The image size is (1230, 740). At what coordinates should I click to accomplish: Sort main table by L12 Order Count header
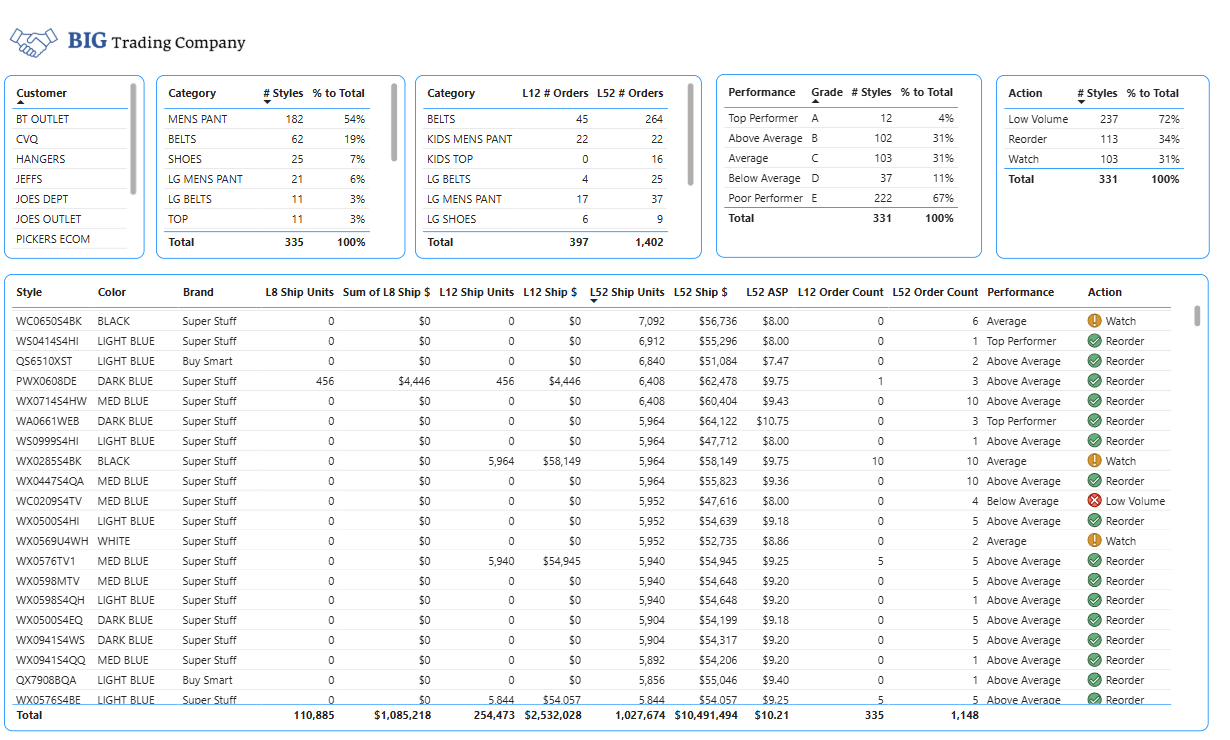pos(841,292)
